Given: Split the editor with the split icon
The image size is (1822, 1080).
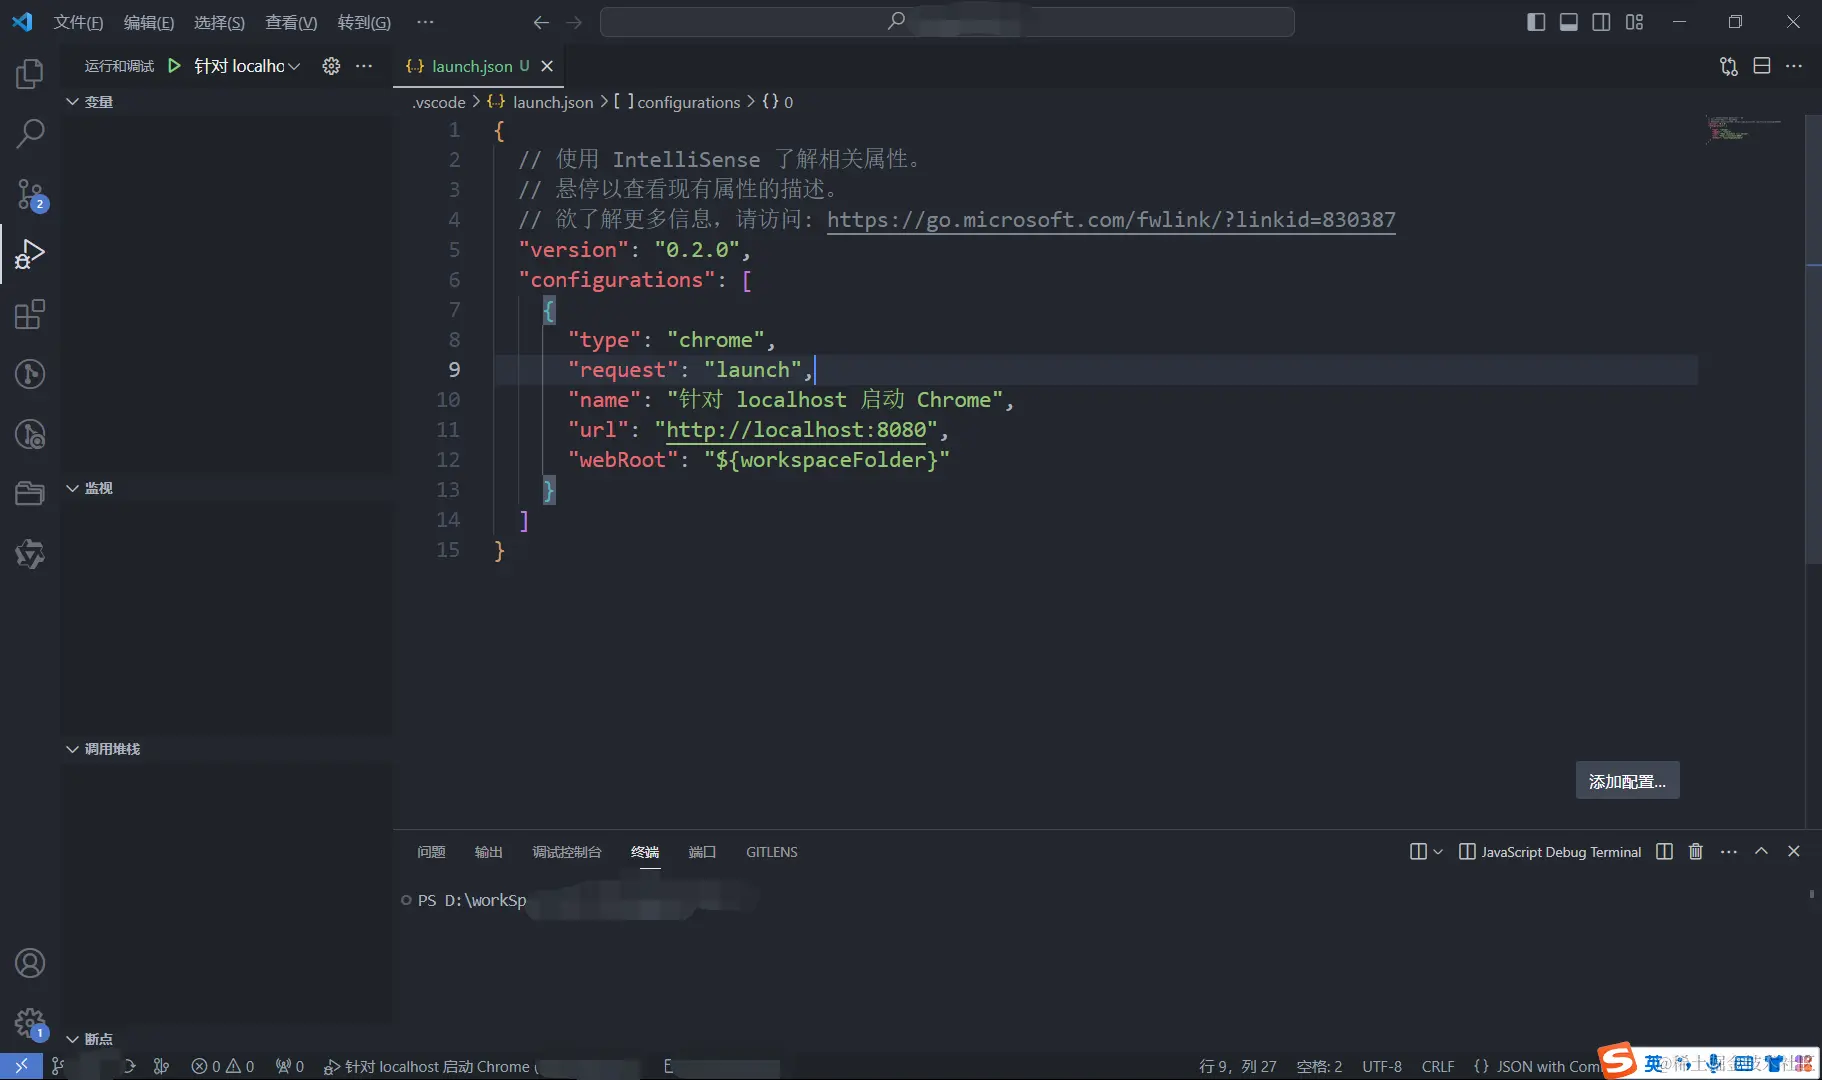Looking at the screenshot, I should pos(1762,66).
